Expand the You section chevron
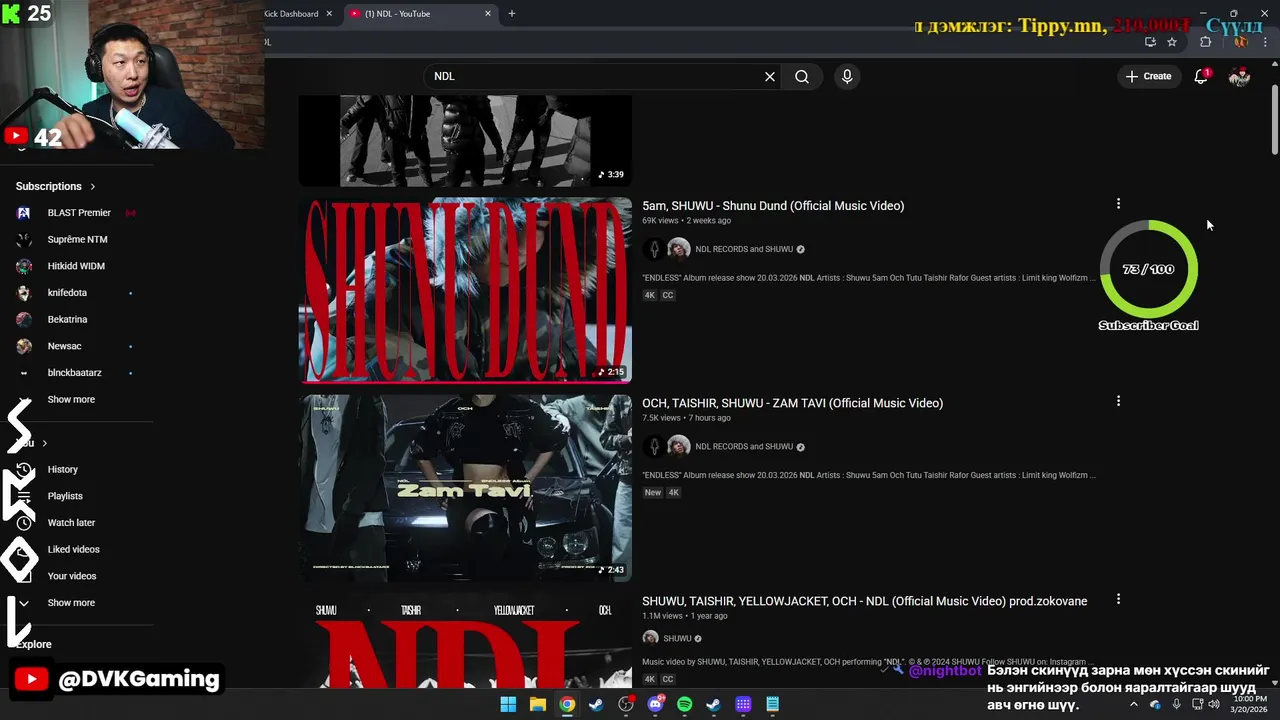Screen dimensions: 1280x720 pos(44,443)
